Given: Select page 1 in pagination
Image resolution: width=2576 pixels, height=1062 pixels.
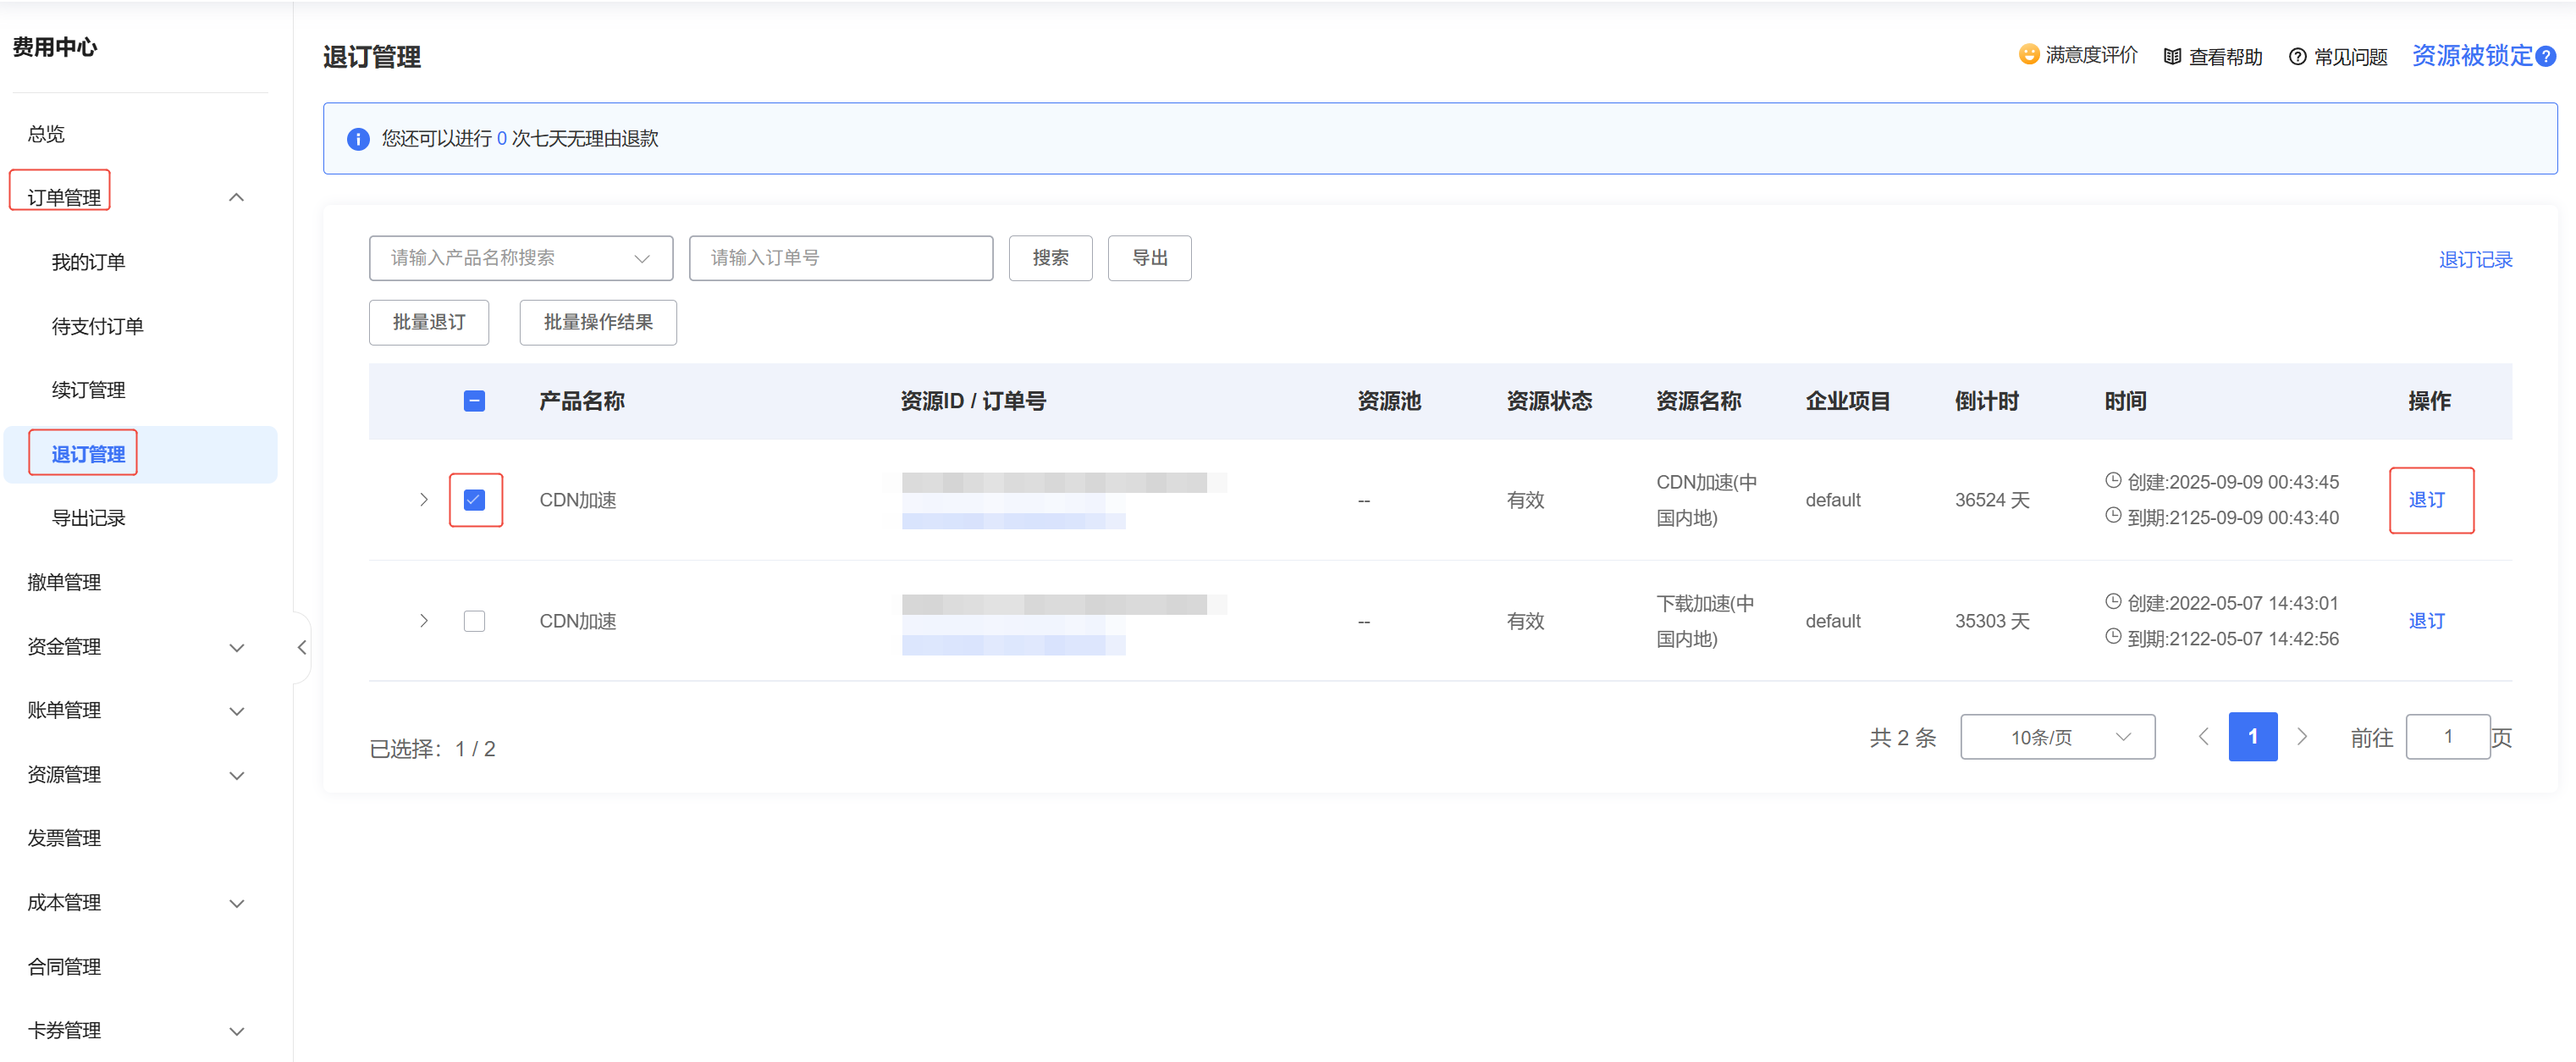Looking at the screenshot, I should (x=2252, y=737).
